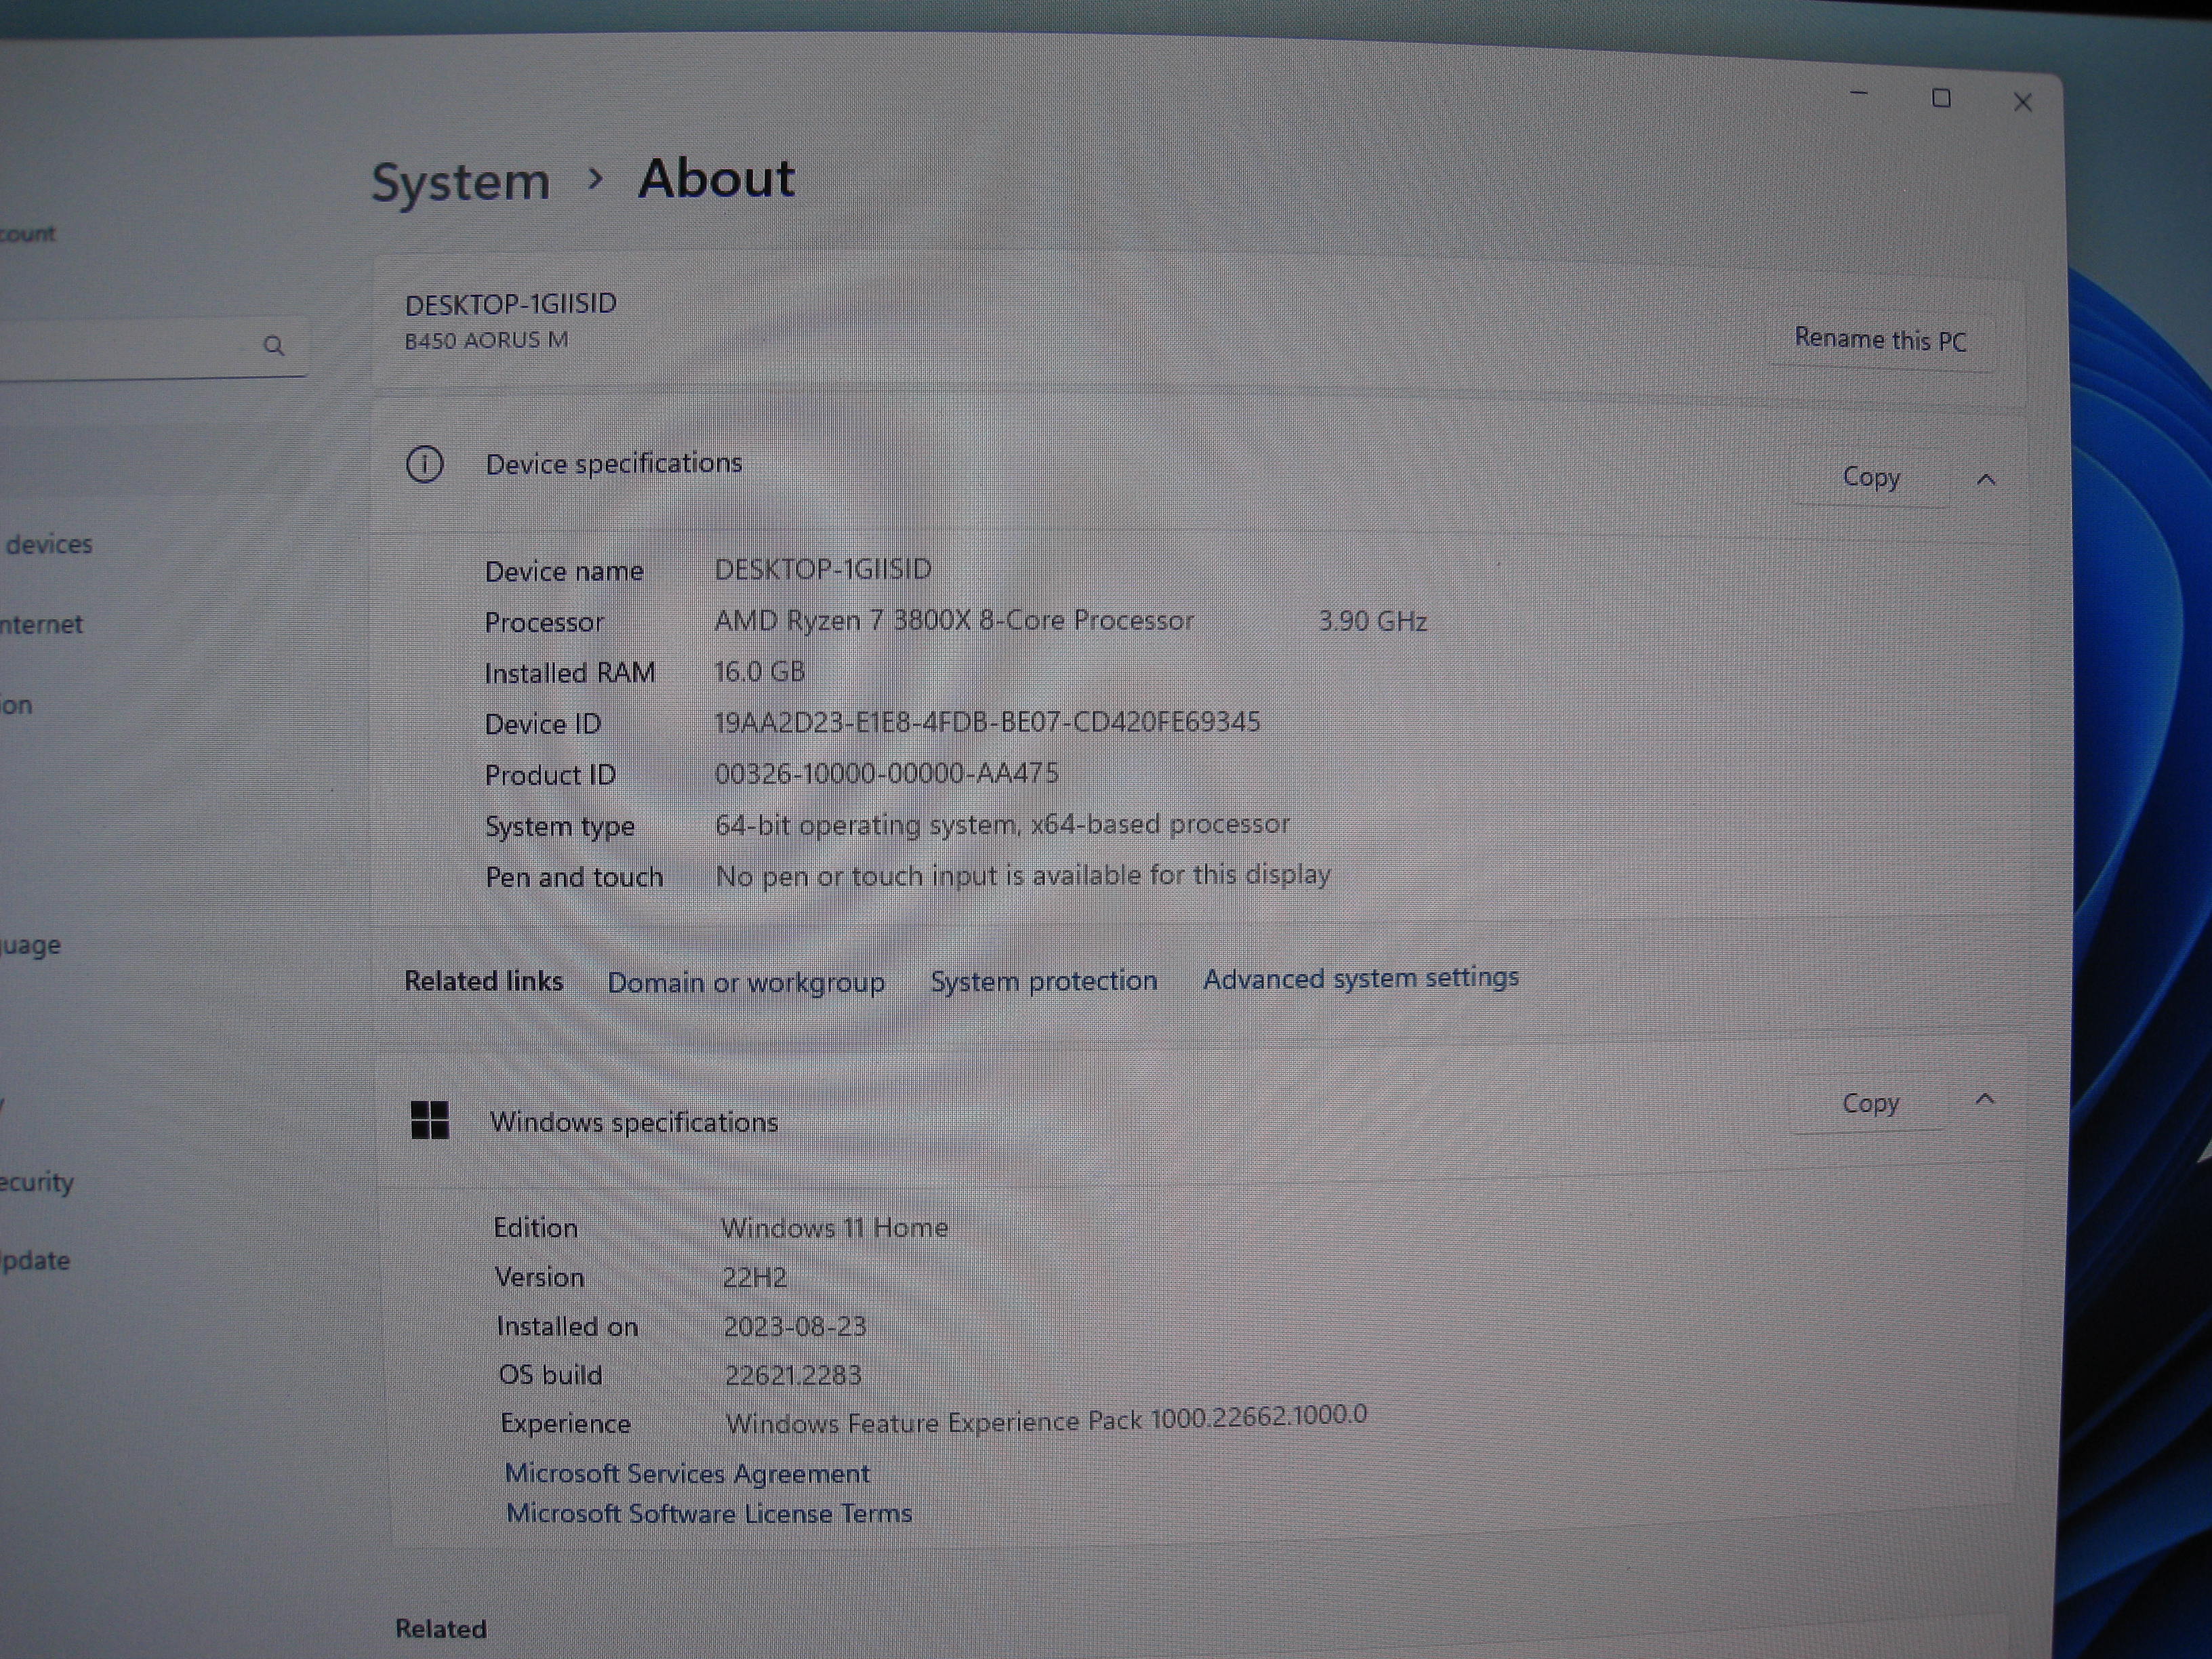This screenshot has height=1659, width=2212.
Task: Click the 22H2 version value
Action: click(754, 1277)
